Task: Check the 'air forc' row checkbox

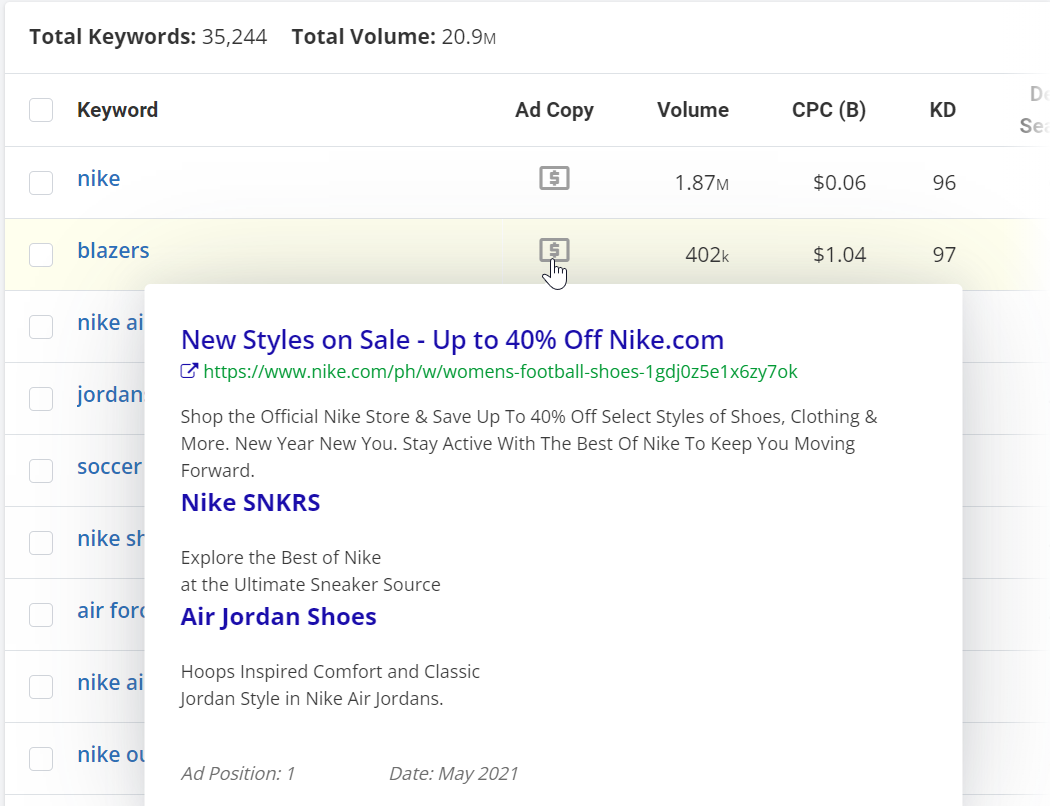Action: (41, 615)
